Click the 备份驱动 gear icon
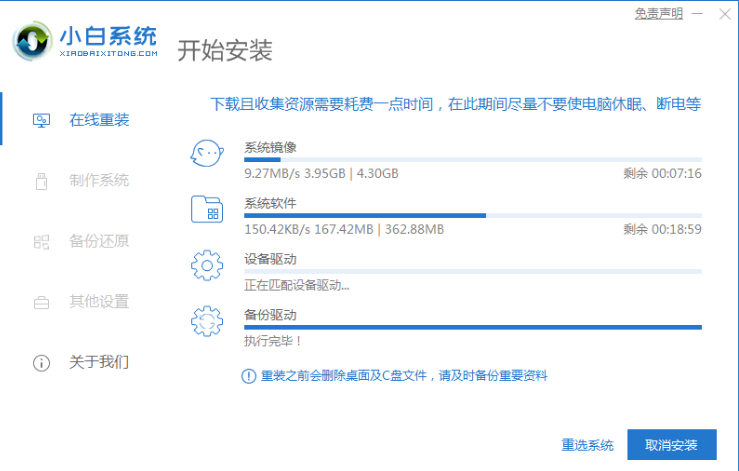Image resolution: width=739 pixels, height=471 pixels. 206,321
